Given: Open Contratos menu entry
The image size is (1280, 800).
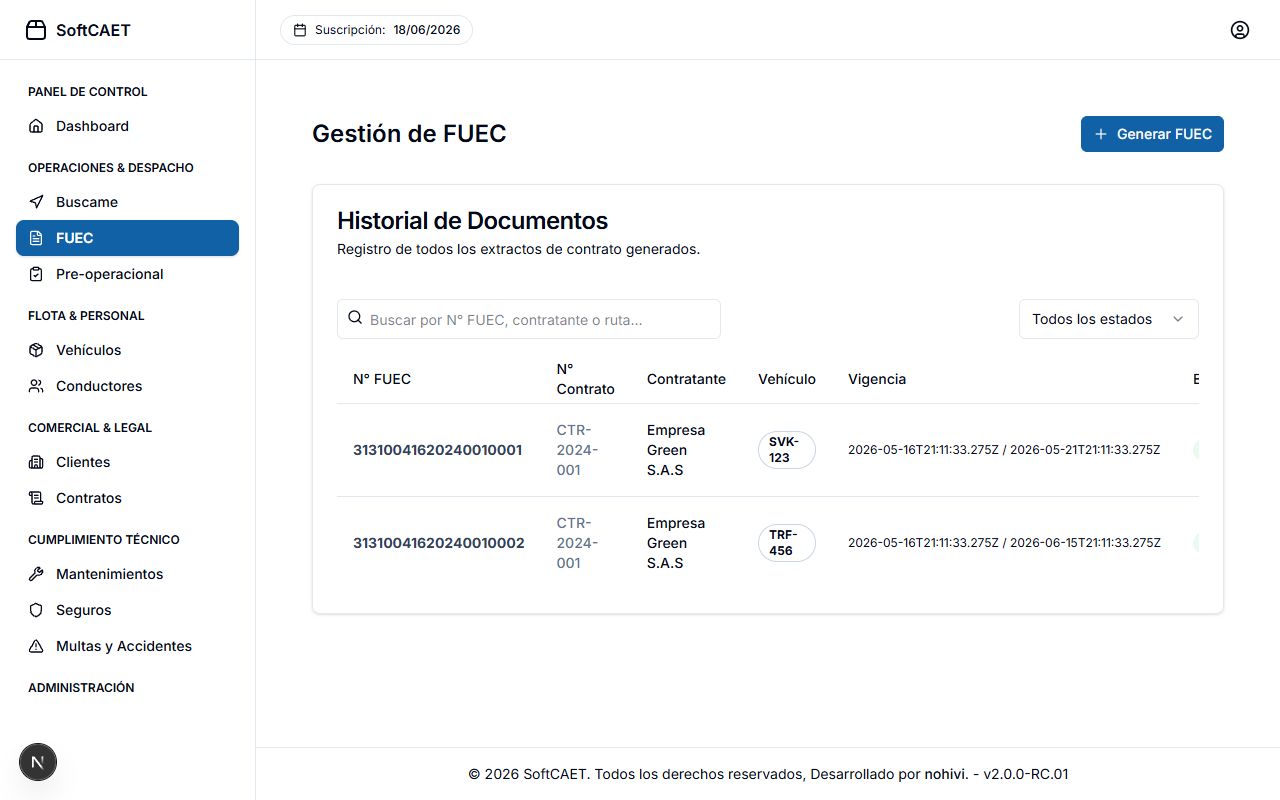Looking at the screenshot, I should [127, 498].
